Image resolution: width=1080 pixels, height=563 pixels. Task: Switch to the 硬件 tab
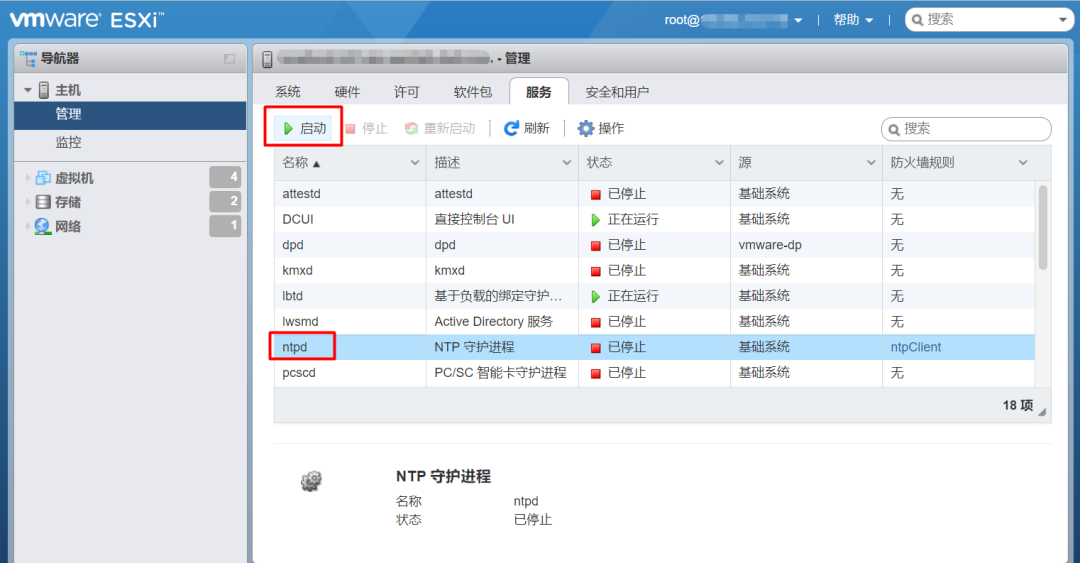[x=347, y=92]
